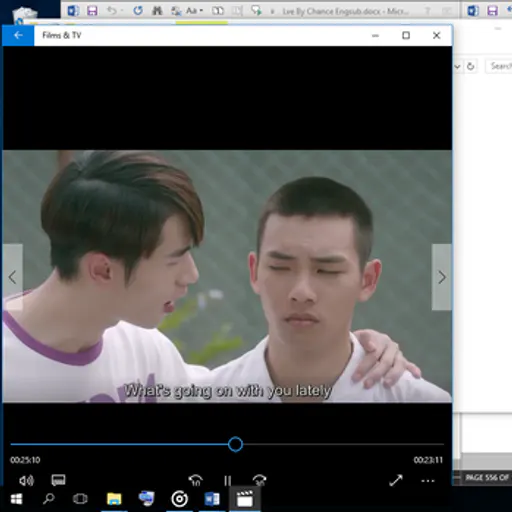Click binoculars Find icon in Word
This screenshot has height=512, width=512.
157,11
